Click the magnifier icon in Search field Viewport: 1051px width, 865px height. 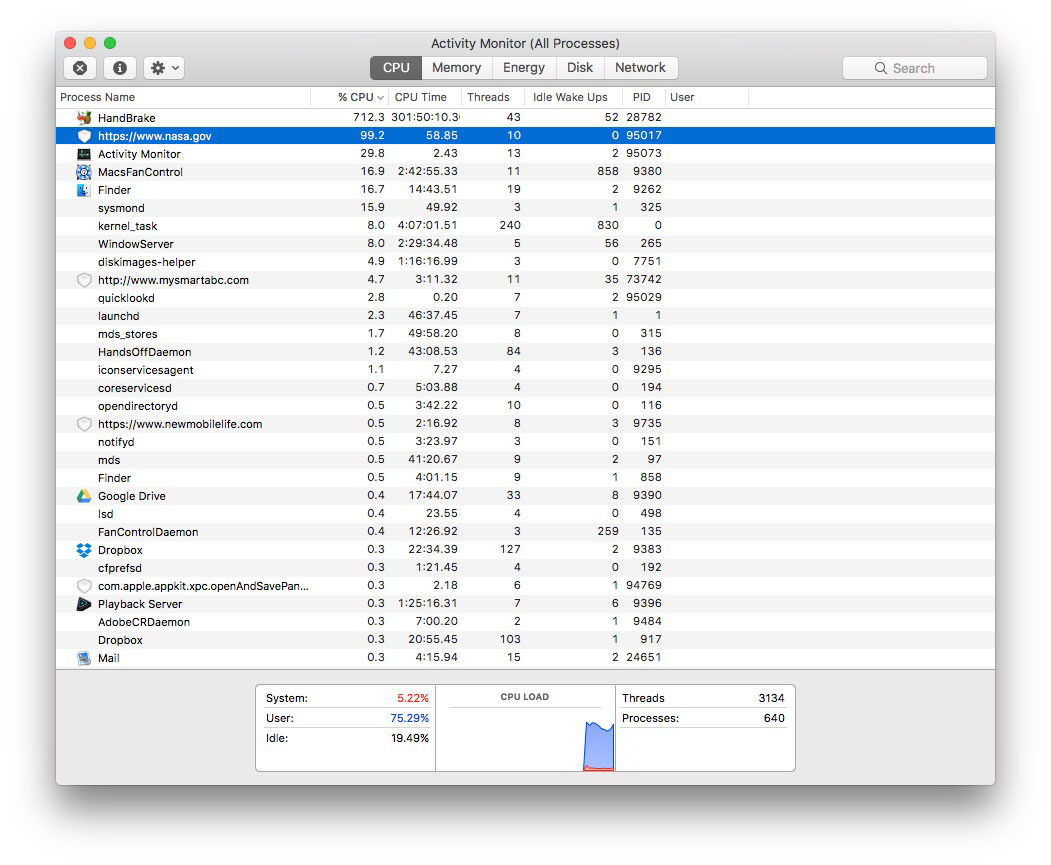(881, 68)
